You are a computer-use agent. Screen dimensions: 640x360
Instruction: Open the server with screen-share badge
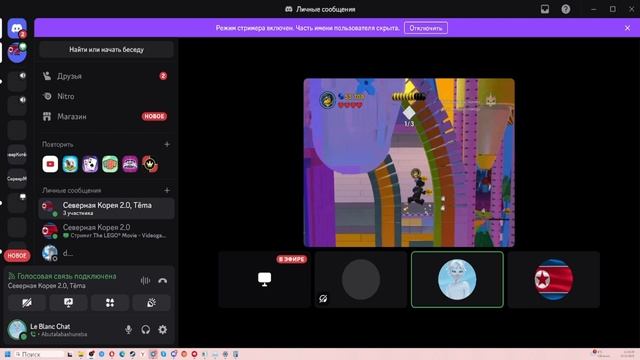tap(17, 203)
